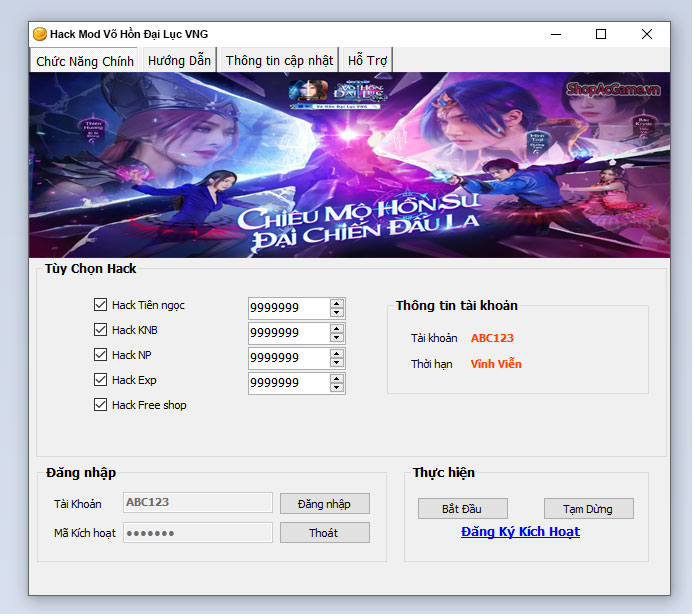The image size is (693, 616).
Task: Click the Tùy Chọn Hack group title
Action: point(91,268)
